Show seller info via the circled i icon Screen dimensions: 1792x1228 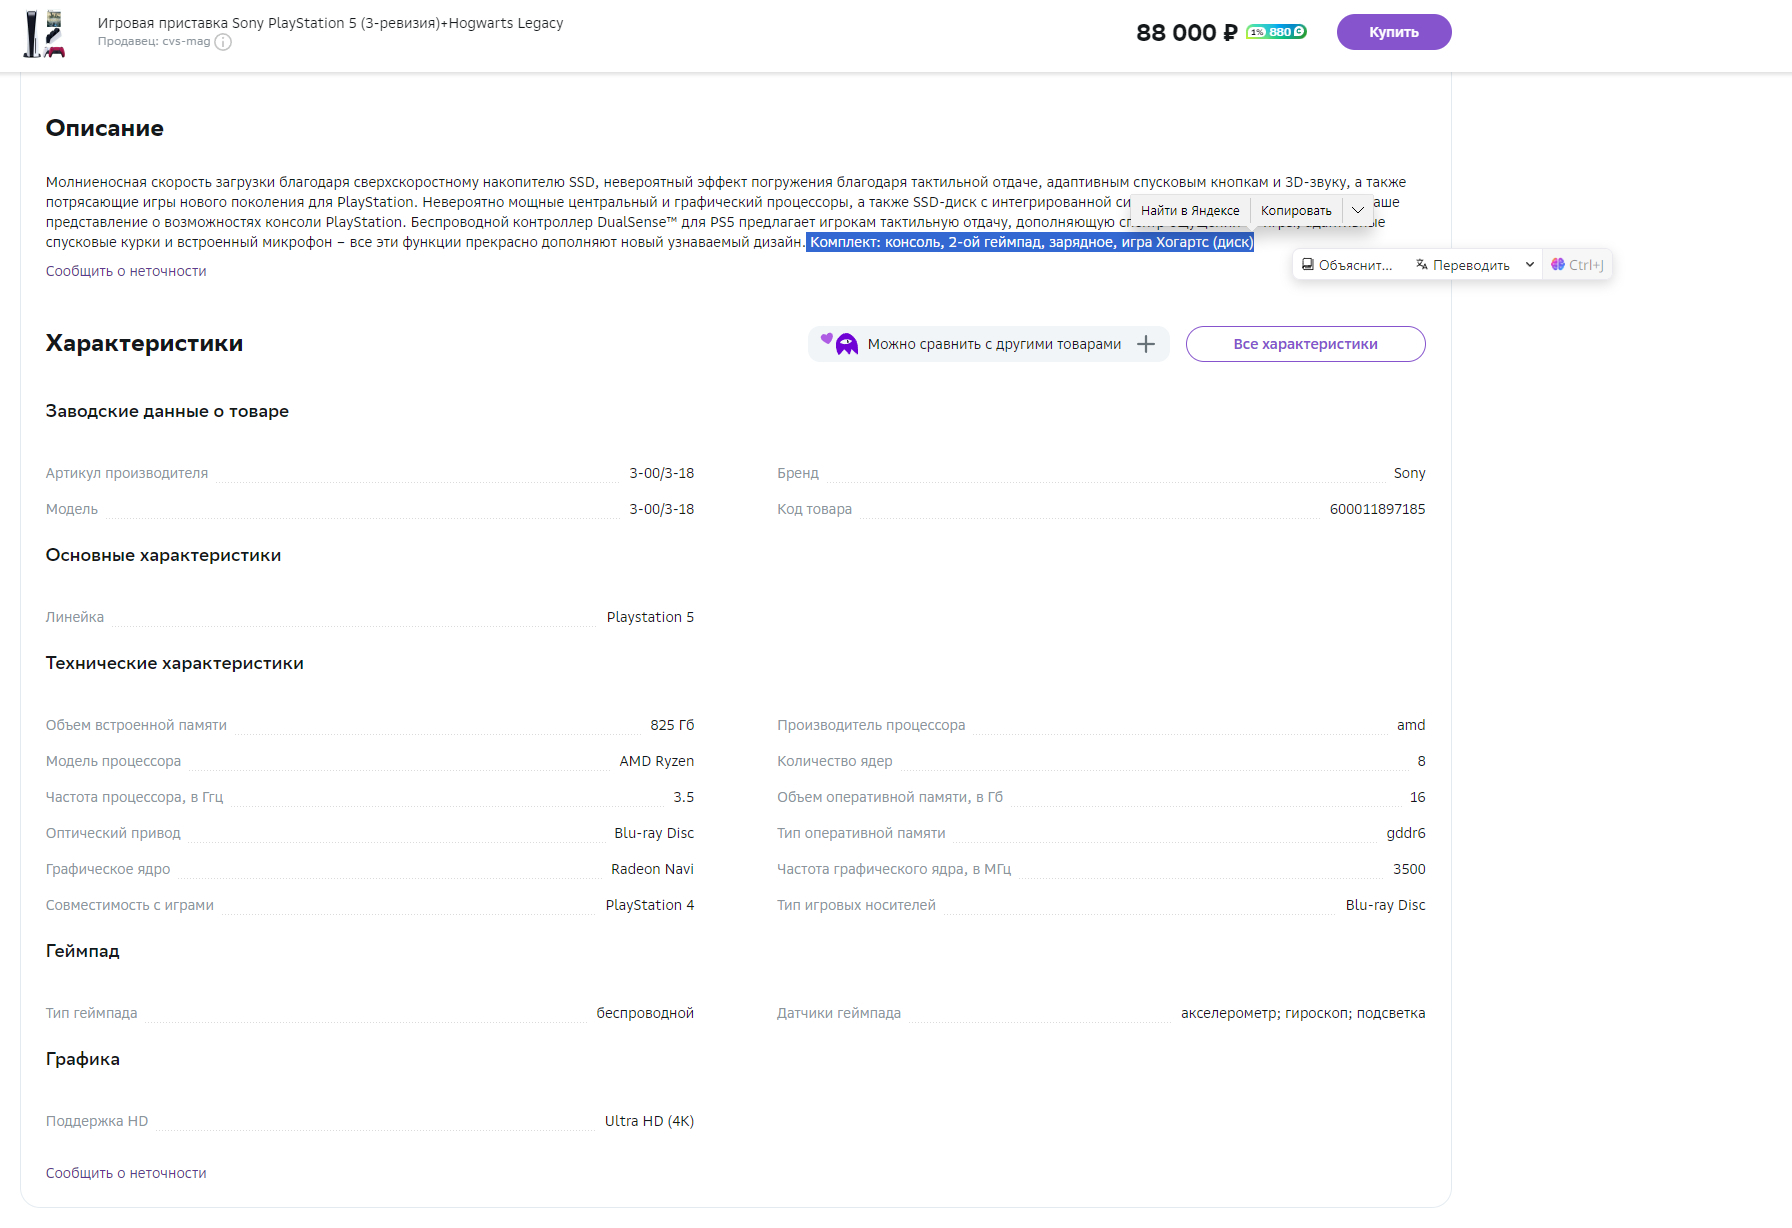click(223, 42)
